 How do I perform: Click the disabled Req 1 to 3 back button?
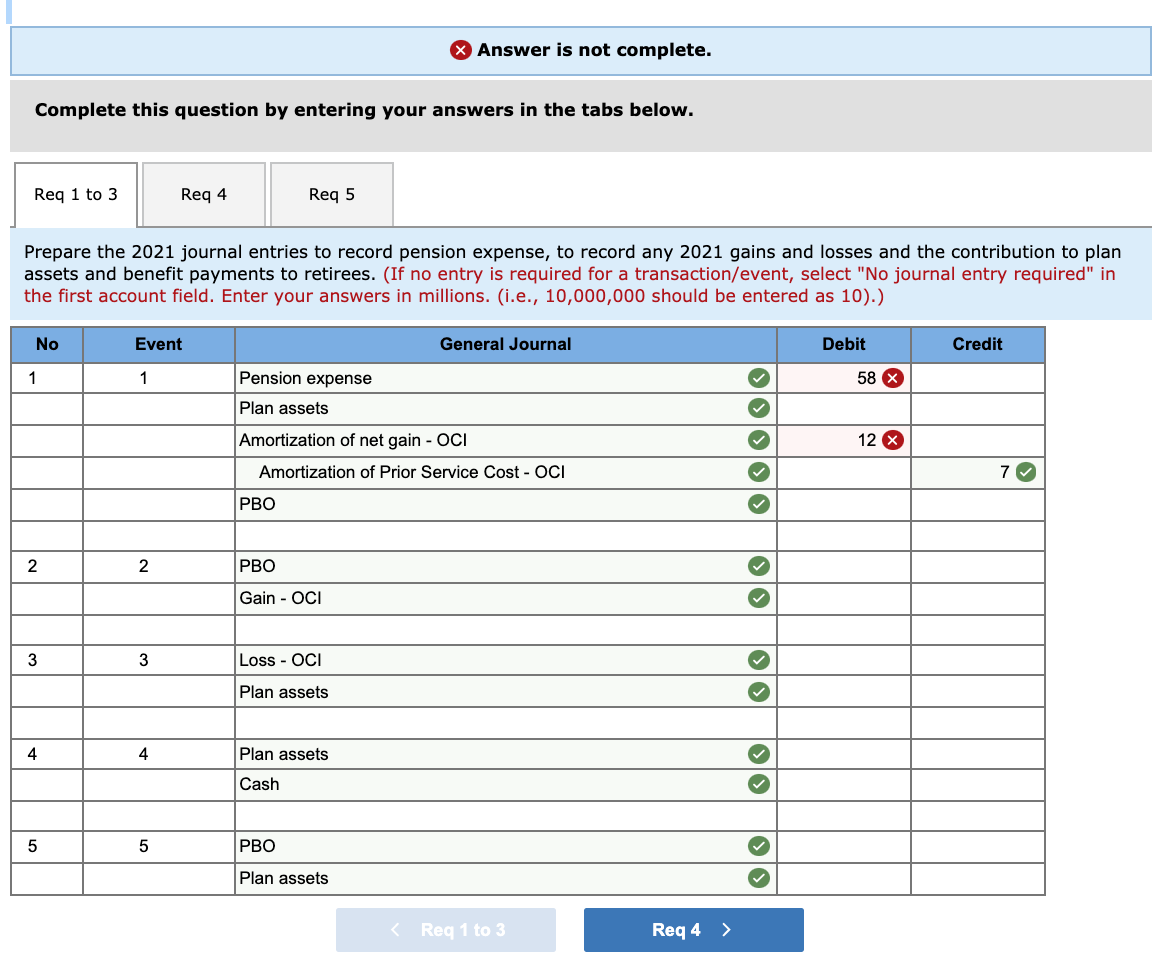(x=445, y=929)
